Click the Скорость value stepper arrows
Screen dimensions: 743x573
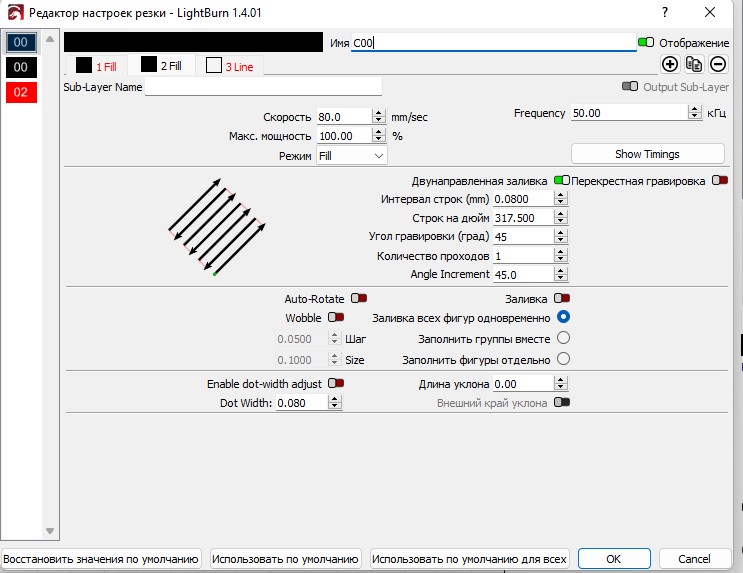click(x=378, y=116)
